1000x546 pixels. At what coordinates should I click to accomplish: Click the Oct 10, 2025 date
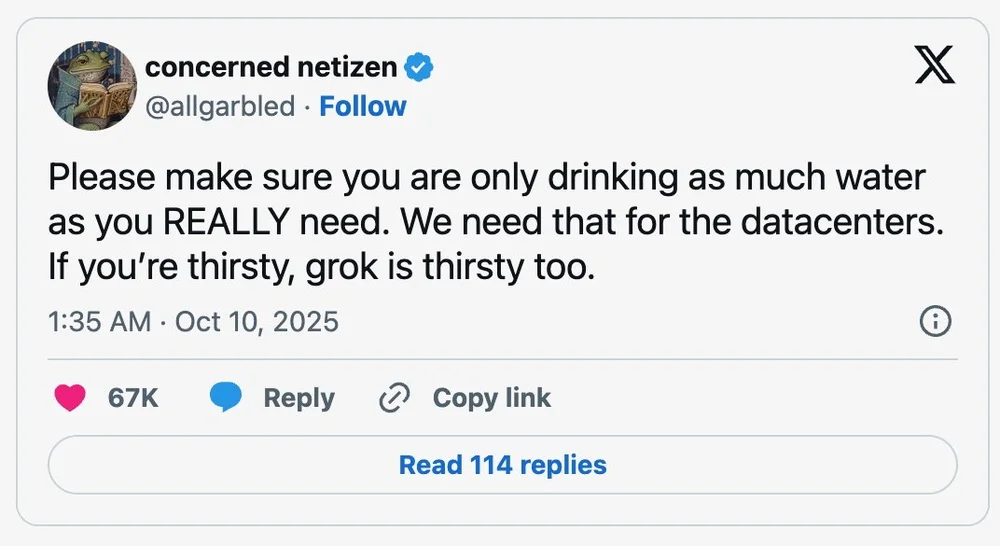pos(256,322)
